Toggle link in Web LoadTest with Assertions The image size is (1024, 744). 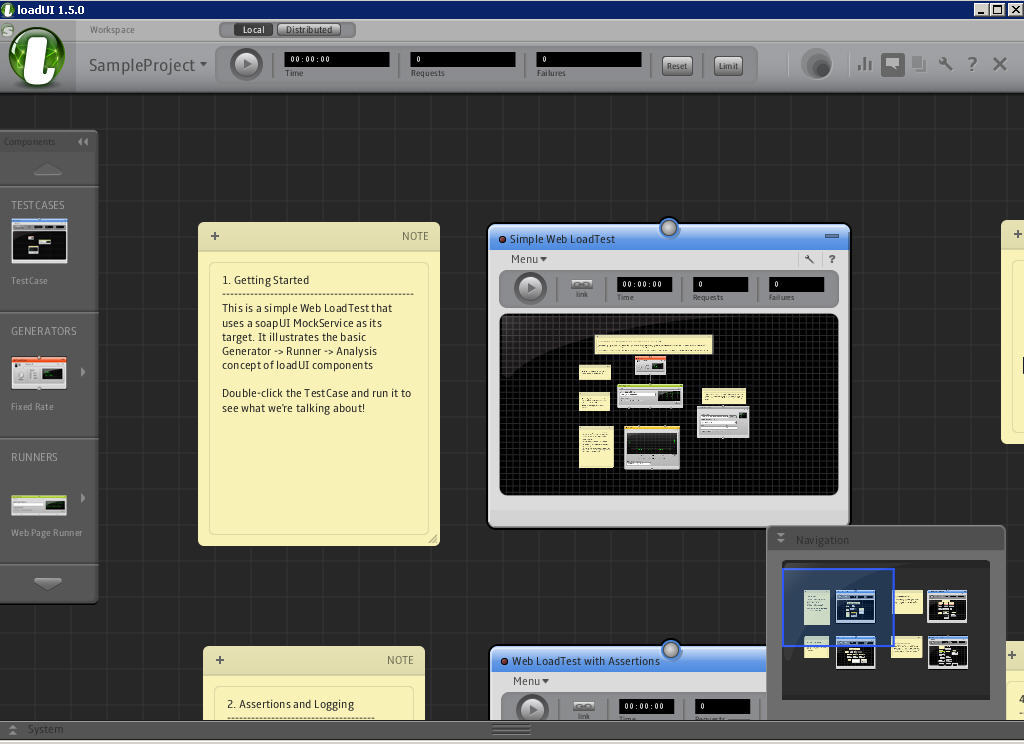click(x=584, y=710)
